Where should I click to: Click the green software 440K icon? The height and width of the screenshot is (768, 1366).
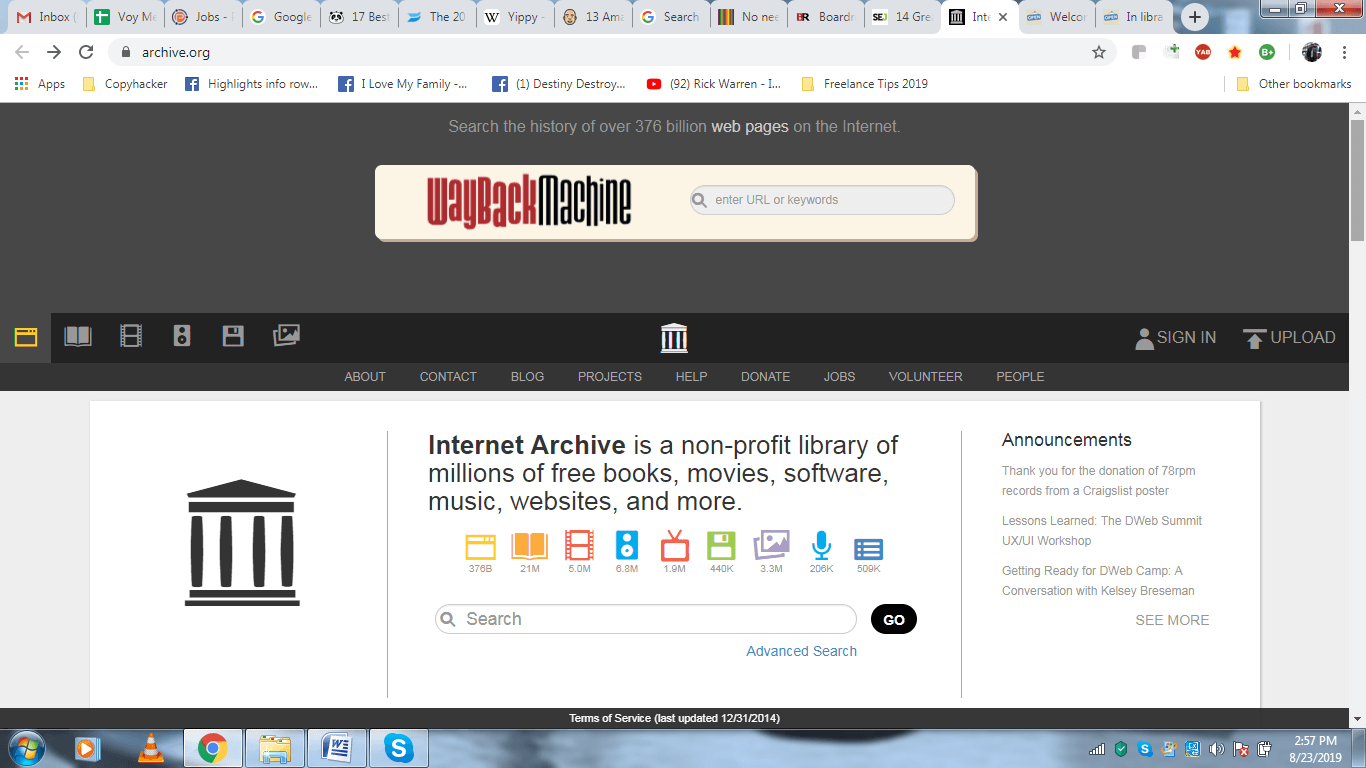click(722, 546)
